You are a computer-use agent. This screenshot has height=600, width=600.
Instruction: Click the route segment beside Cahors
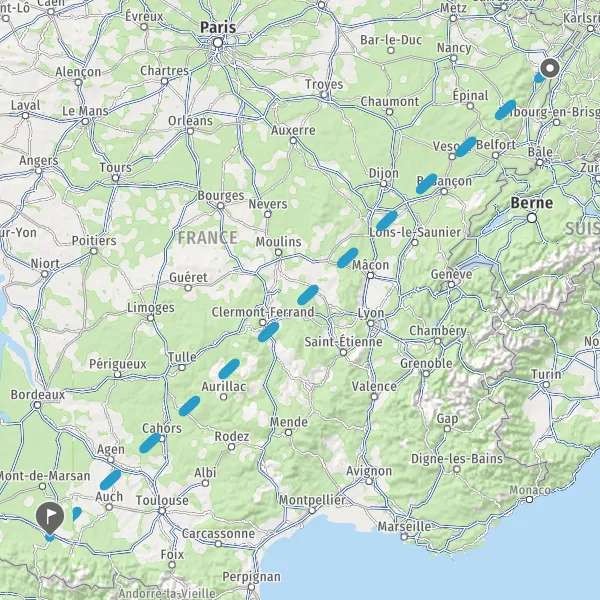click(150, 443)
